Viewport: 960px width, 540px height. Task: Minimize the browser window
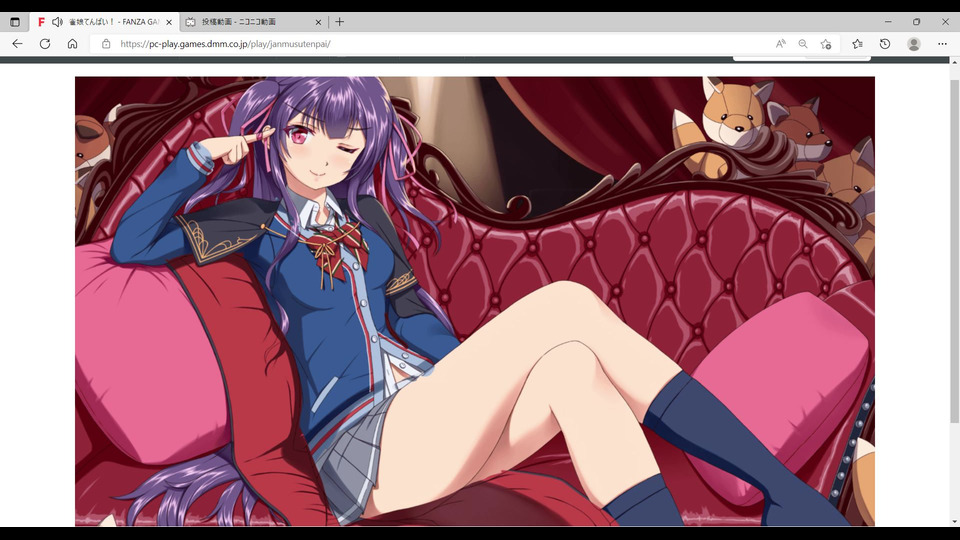click(888, 22)
